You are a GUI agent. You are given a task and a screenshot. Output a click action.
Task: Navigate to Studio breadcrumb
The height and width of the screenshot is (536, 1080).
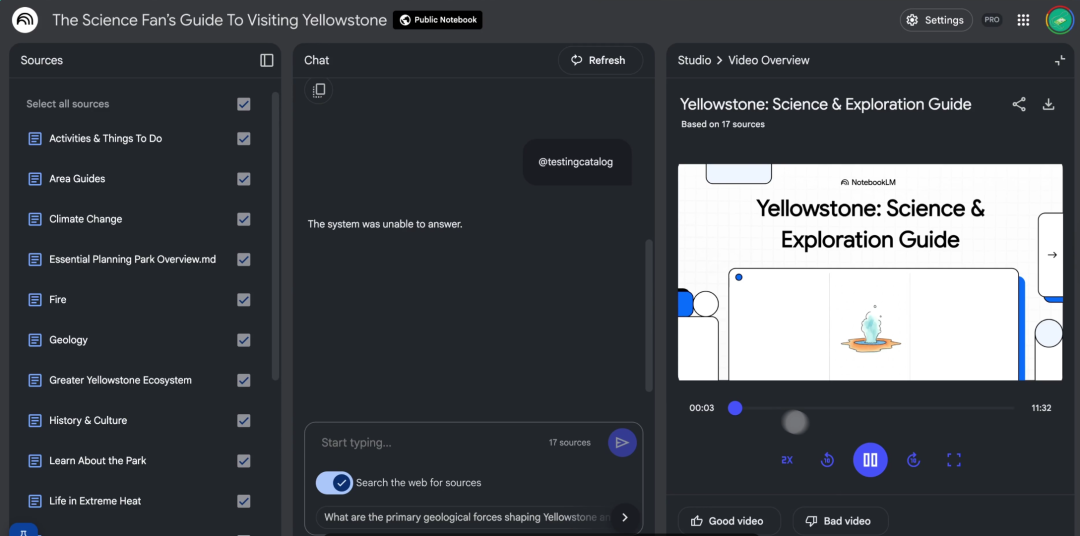pyautogui.click(x=694, y=60)
